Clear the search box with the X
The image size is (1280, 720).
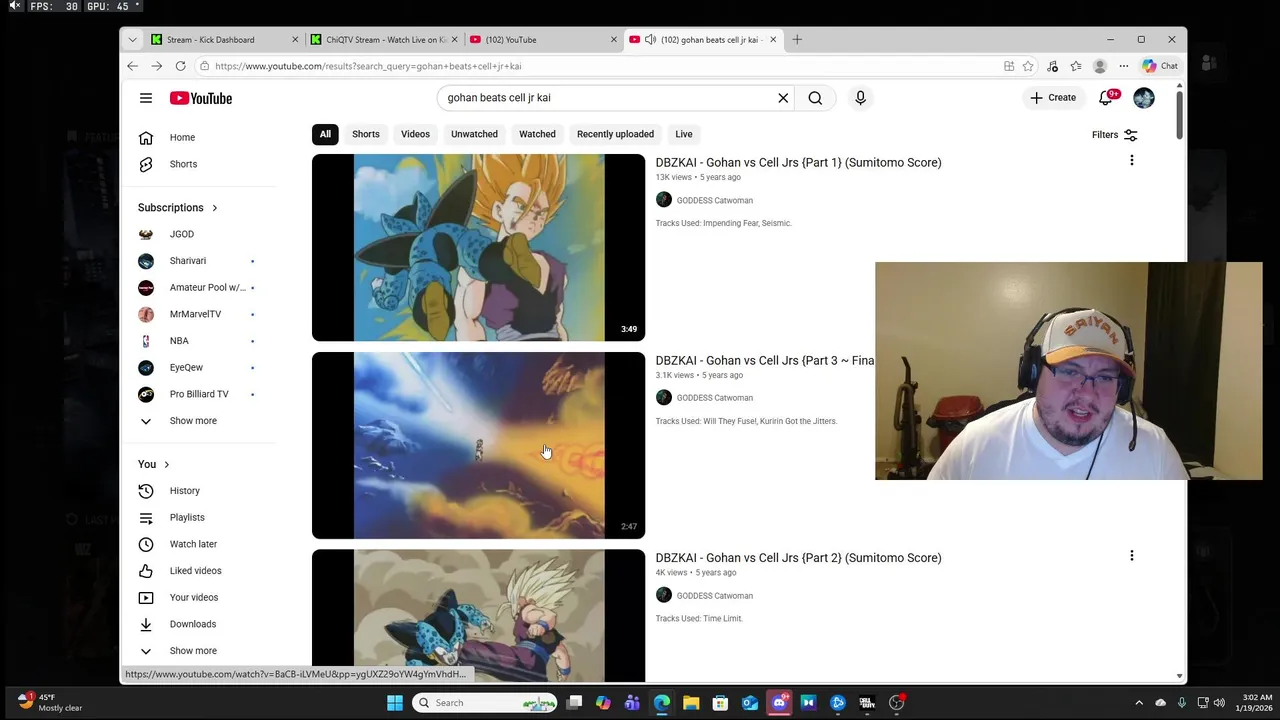coord(783,98)
